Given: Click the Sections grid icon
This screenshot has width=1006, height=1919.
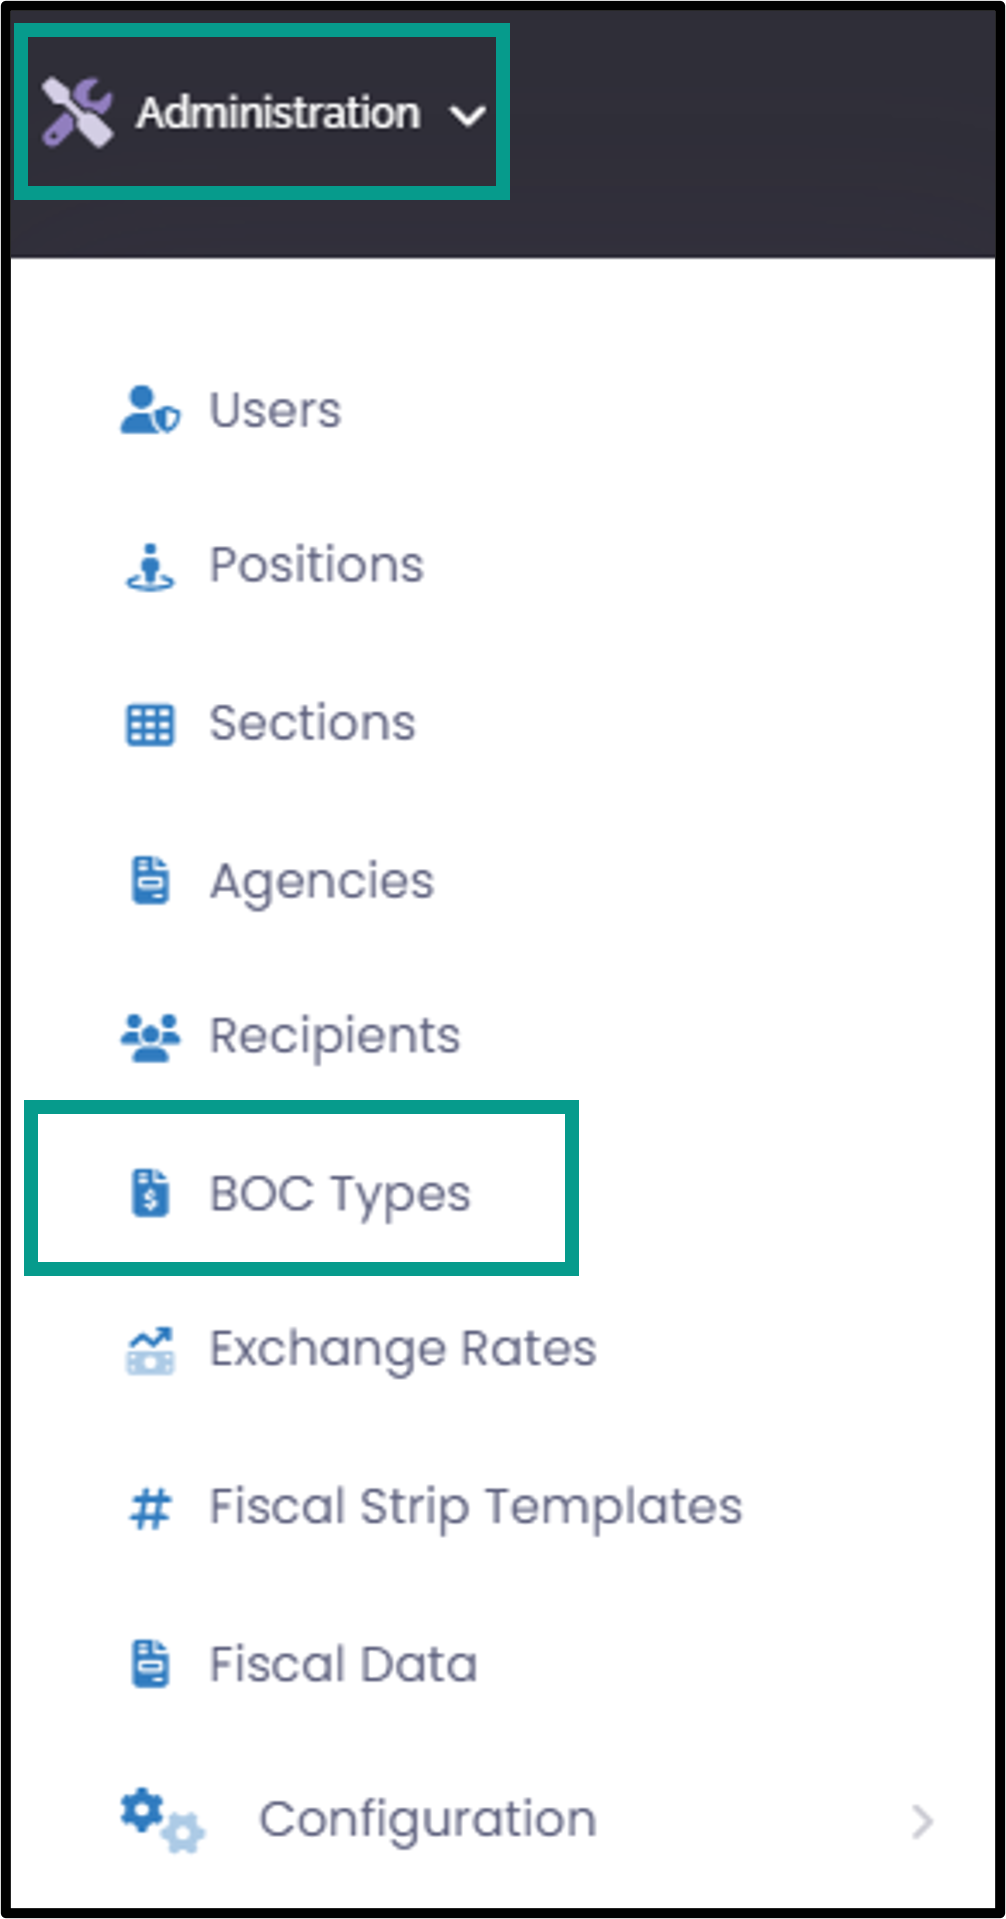Looking at the screenshot, I should pyautogui.click(x=150, y=725).
